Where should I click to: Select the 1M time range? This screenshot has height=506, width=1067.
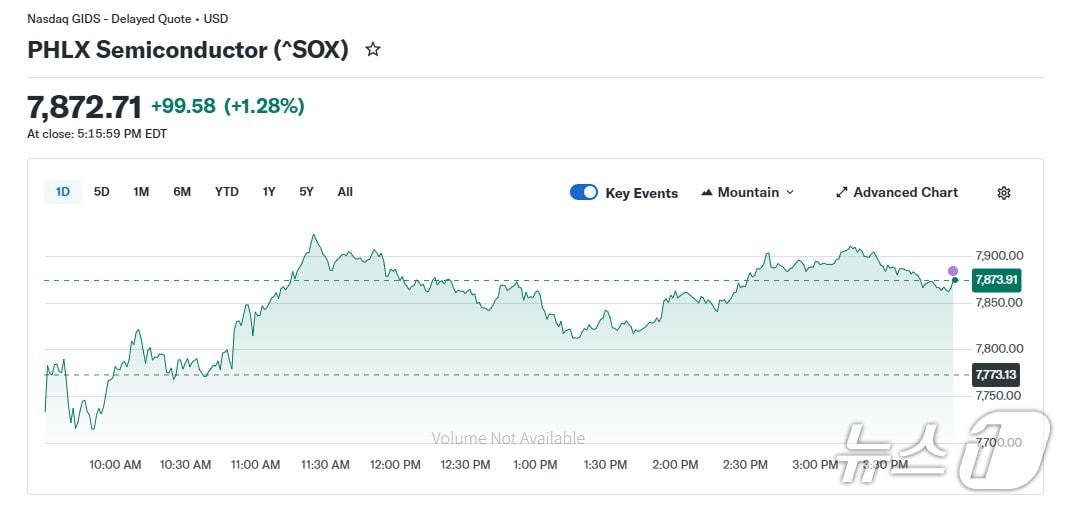pos(141,192)
